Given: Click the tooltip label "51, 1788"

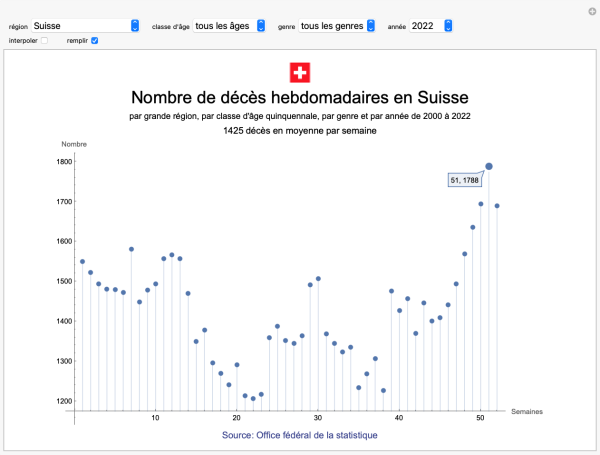Looking at the screenshot, I should [x=465, y=180].
